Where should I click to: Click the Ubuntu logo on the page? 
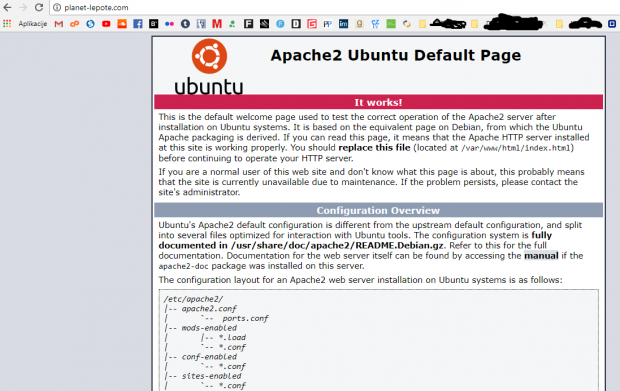pos(209,67)
